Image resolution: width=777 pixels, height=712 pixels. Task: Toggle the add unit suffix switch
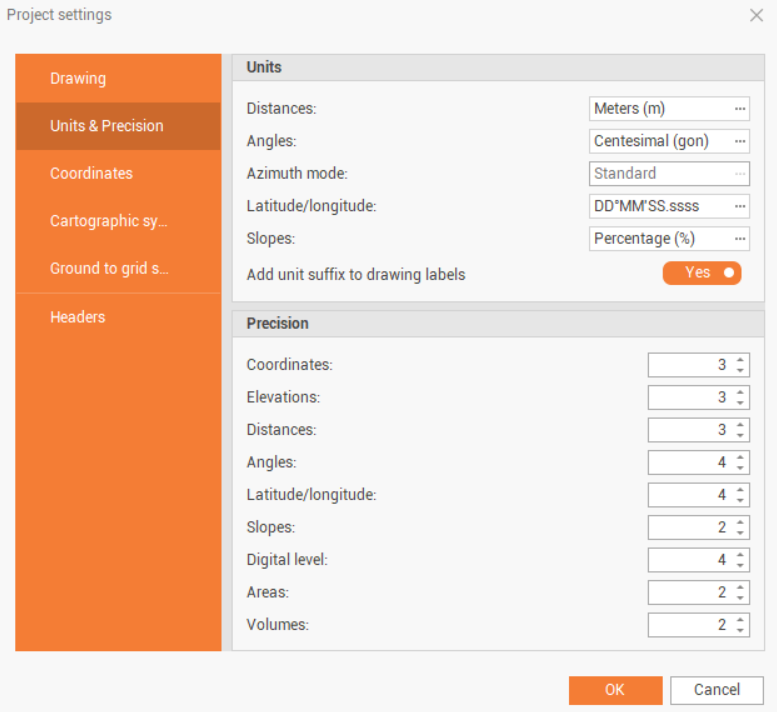[x=702, y=273]
